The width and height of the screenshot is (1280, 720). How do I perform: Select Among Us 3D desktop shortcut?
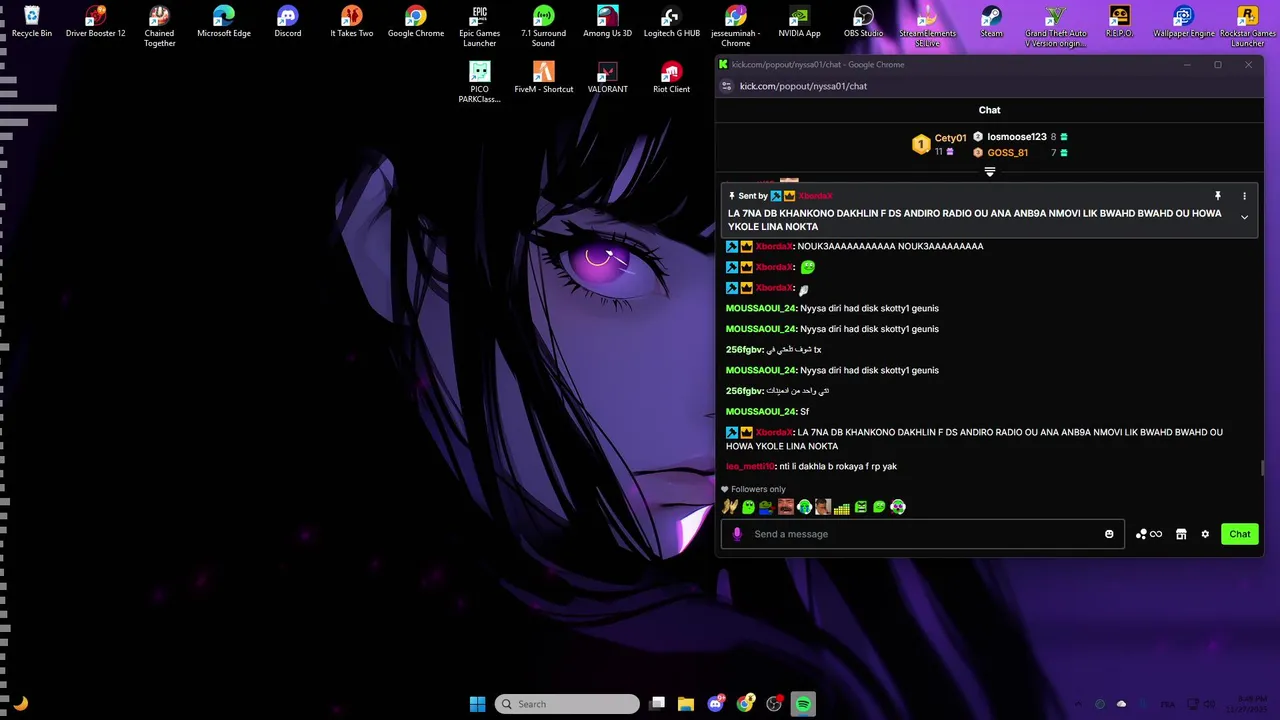(608, 22)
